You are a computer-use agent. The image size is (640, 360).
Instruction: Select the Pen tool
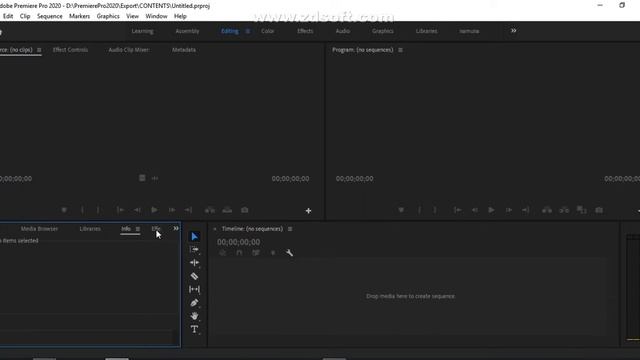click(x=194, y=303)
